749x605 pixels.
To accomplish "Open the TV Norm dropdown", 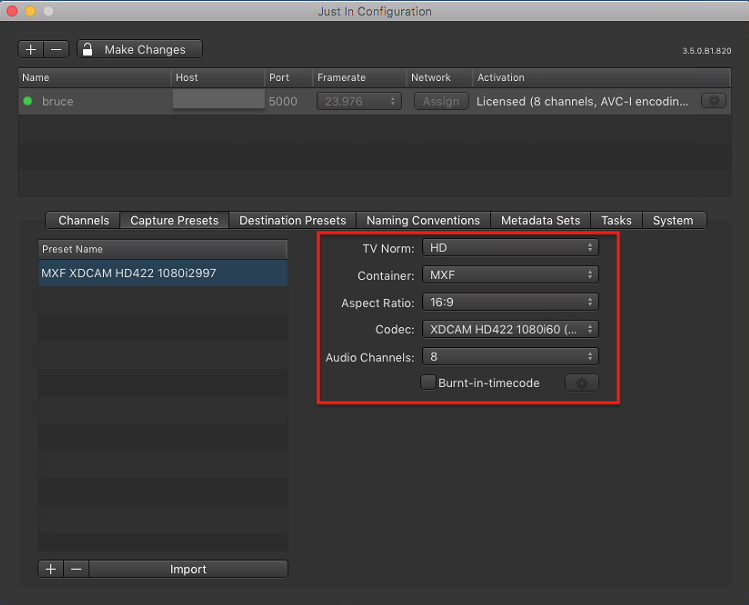I will 510,247.
